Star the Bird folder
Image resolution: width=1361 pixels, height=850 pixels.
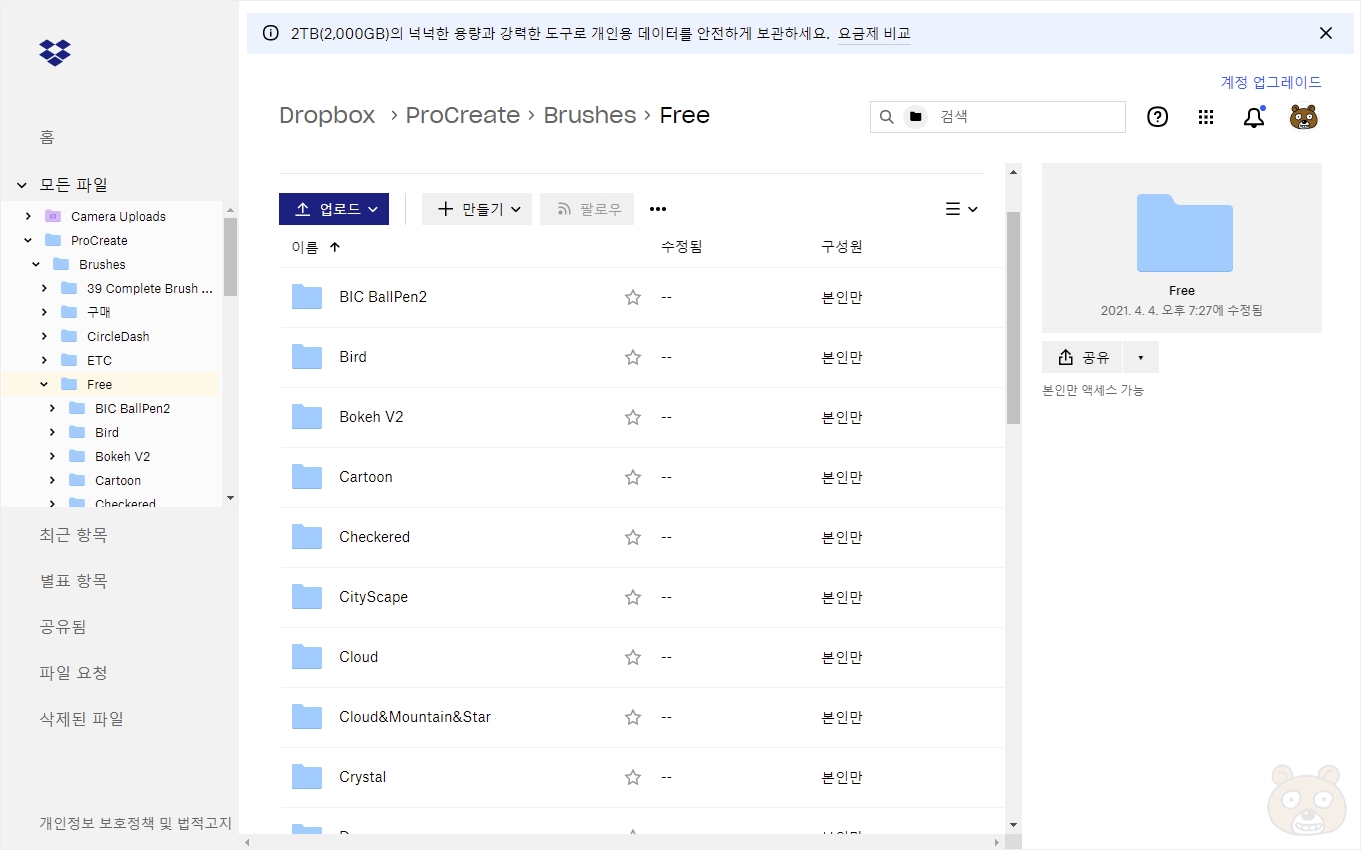point(632,357)
